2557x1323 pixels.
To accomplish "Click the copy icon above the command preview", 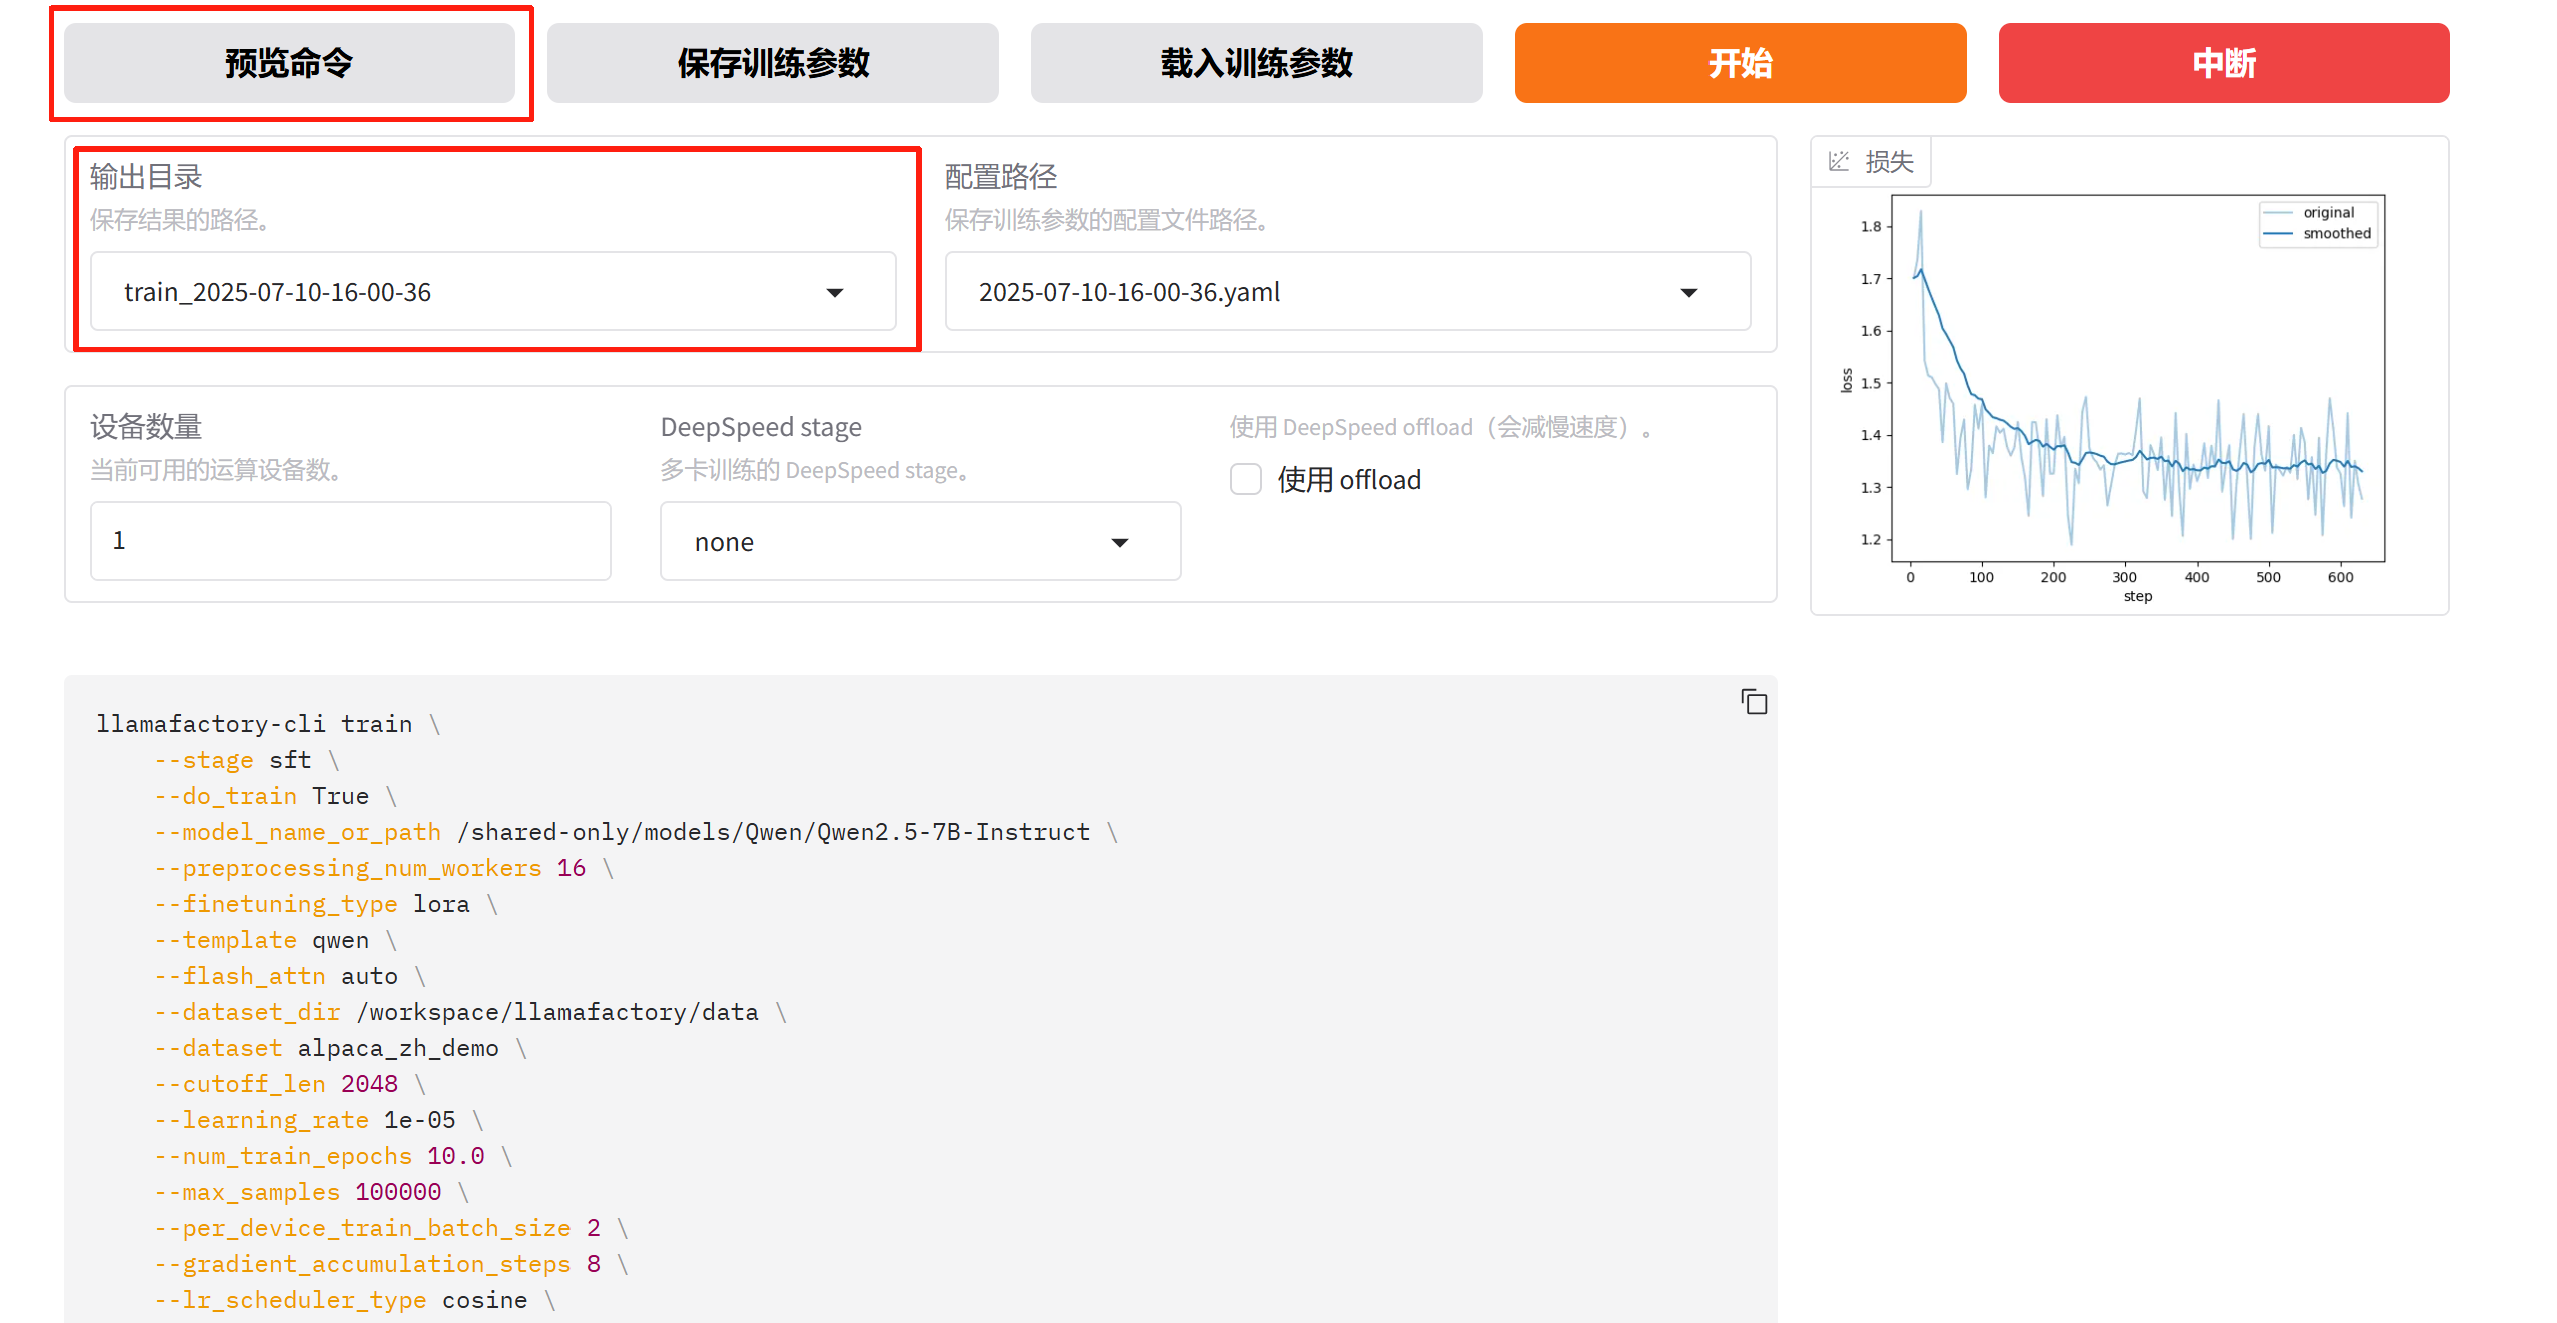I will click(x=1755, y=701).
